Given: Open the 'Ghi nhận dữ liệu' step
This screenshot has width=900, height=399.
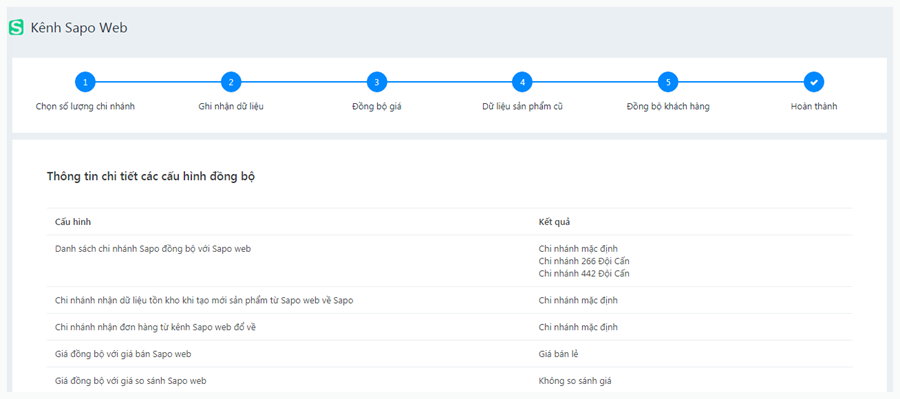Looking at the screenshot, I should [x=231, y=107].
